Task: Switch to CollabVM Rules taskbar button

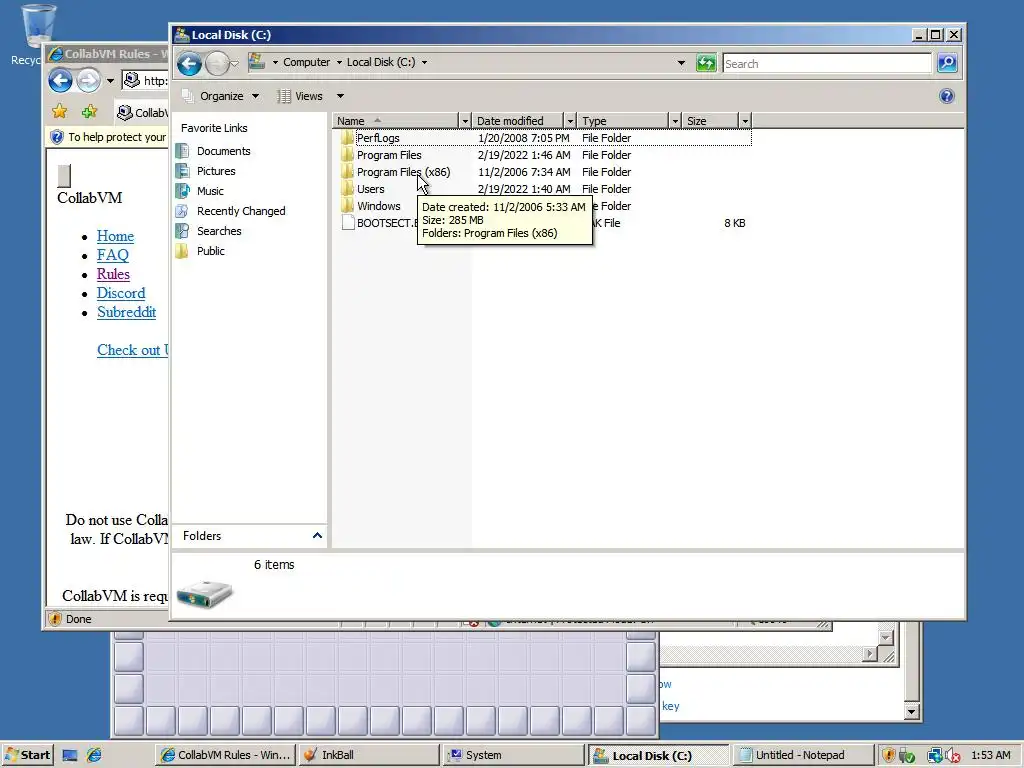Action: 226,755
